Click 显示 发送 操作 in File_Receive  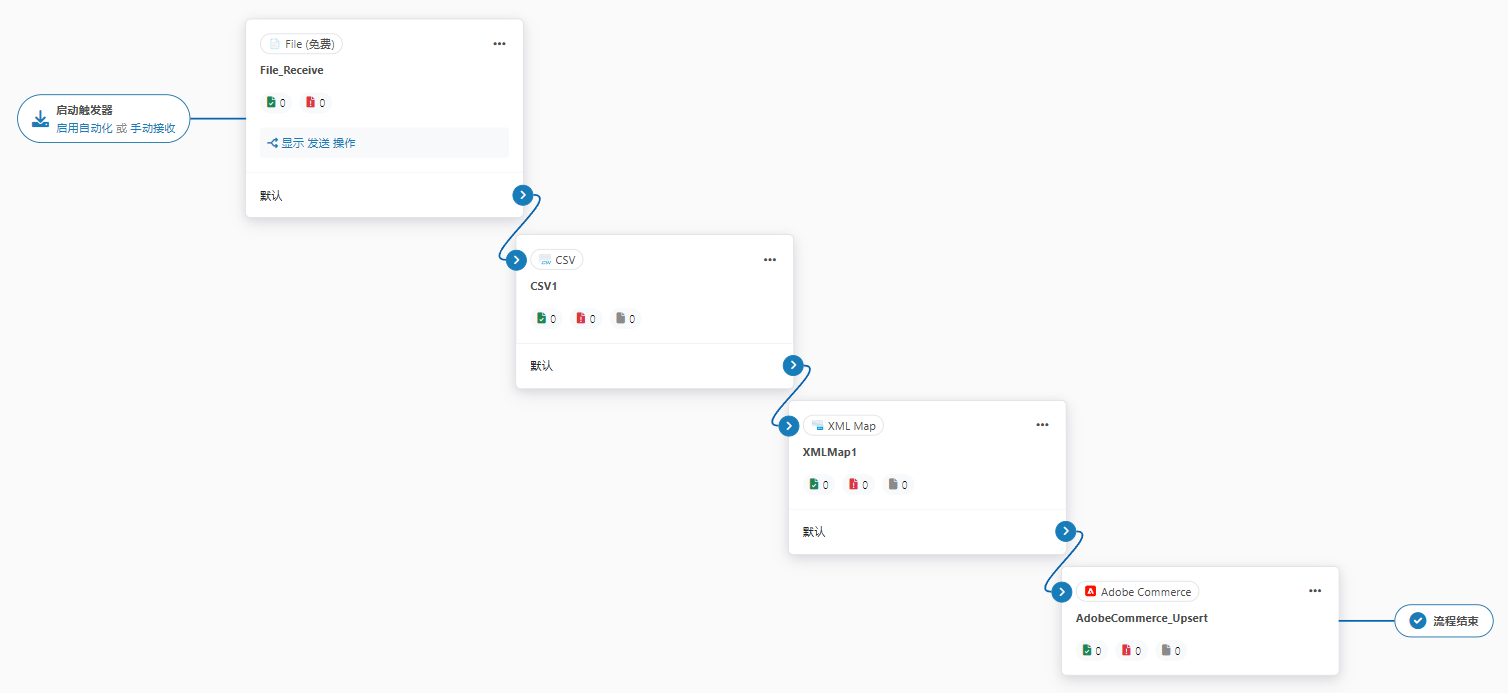tap(311, 143)
